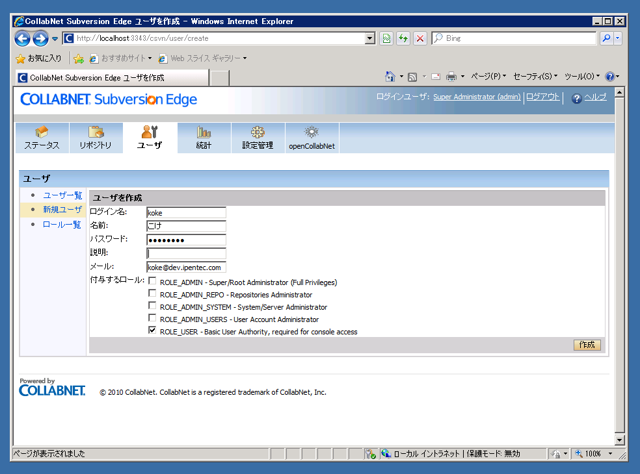Open the Web スライス ギャラリー link
Screen dimensions: 640x474
tap(202, 58)
